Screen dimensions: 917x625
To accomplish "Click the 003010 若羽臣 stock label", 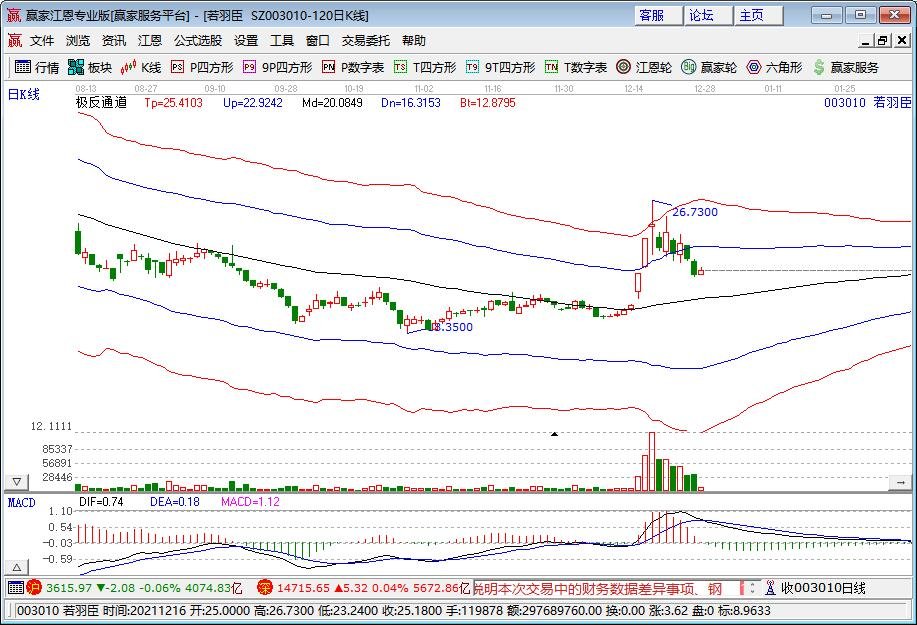I will click(867, 102).
